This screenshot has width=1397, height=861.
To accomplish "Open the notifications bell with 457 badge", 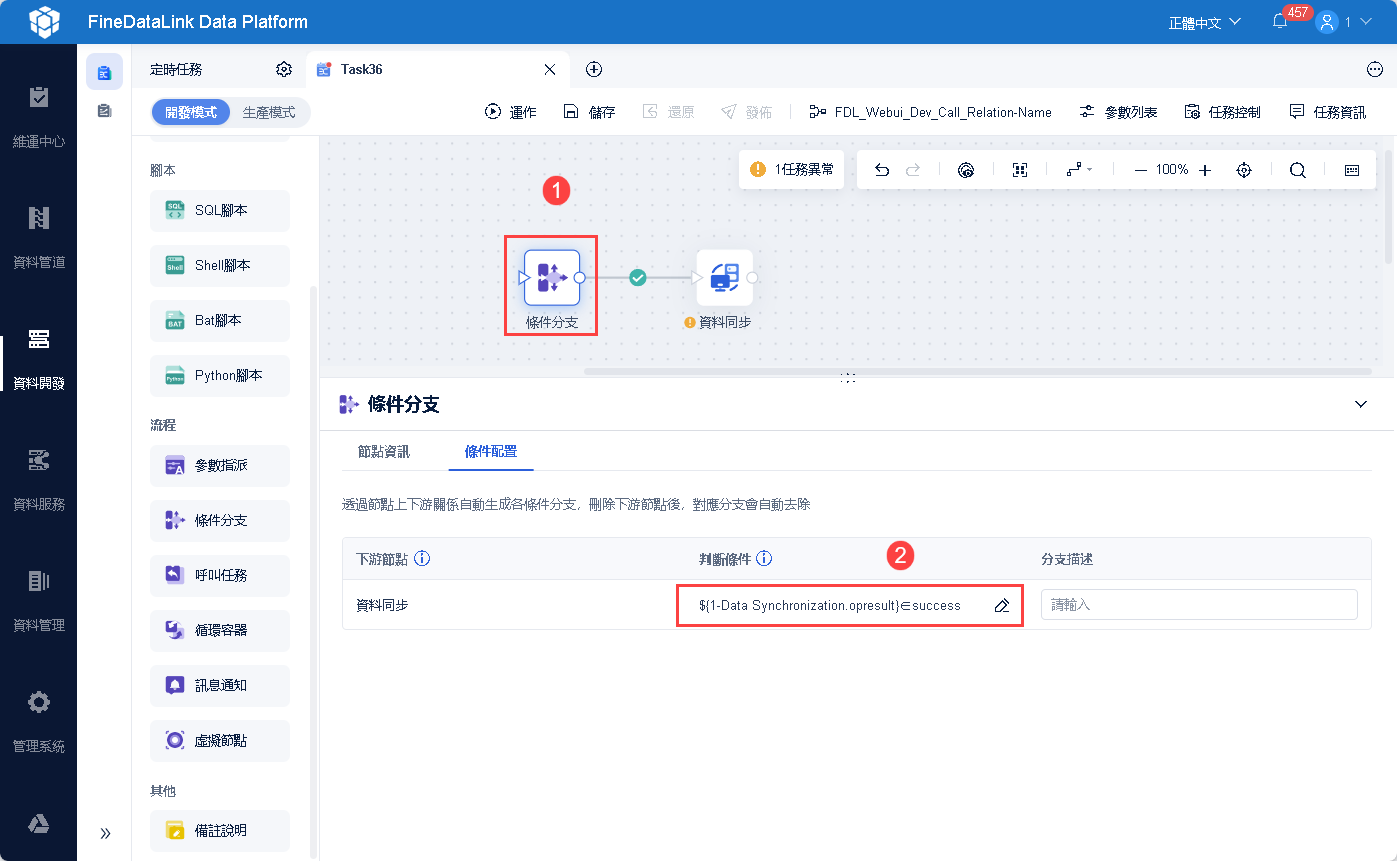I will (x=1280, y=21).
